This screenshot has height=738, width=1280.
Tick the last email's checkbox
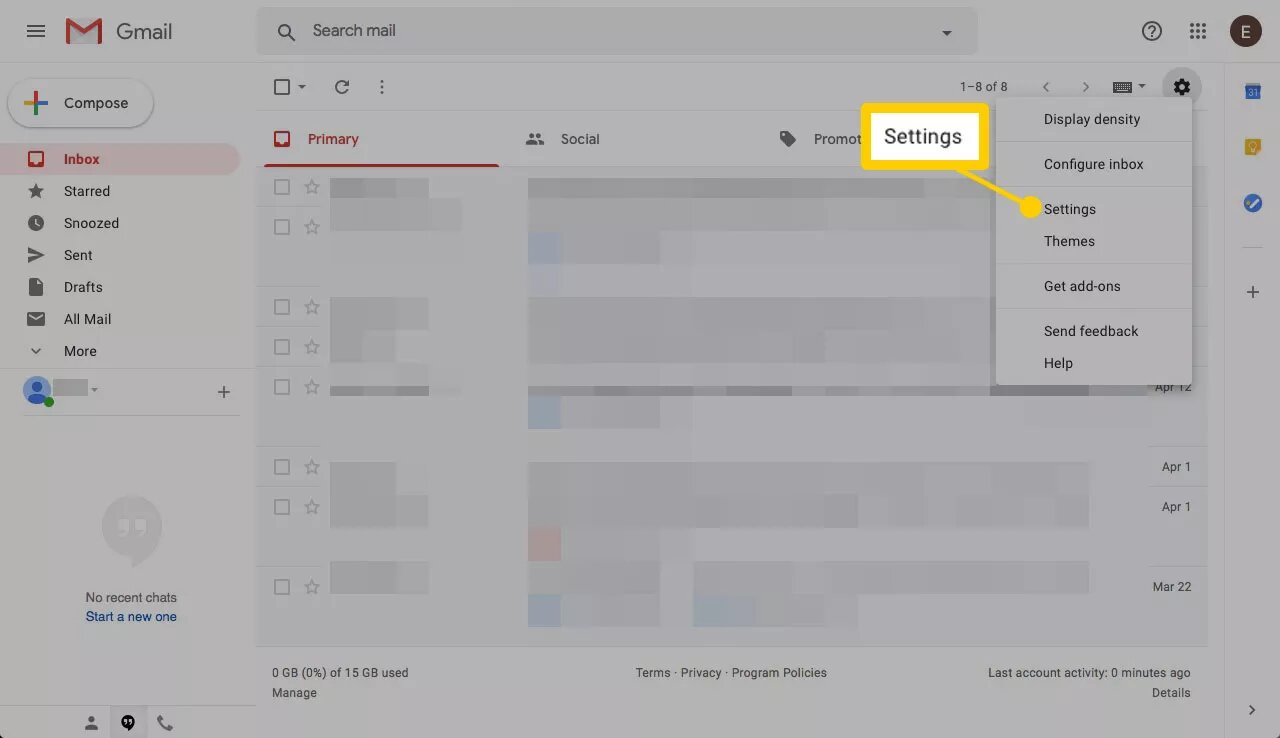pos(282,587)
